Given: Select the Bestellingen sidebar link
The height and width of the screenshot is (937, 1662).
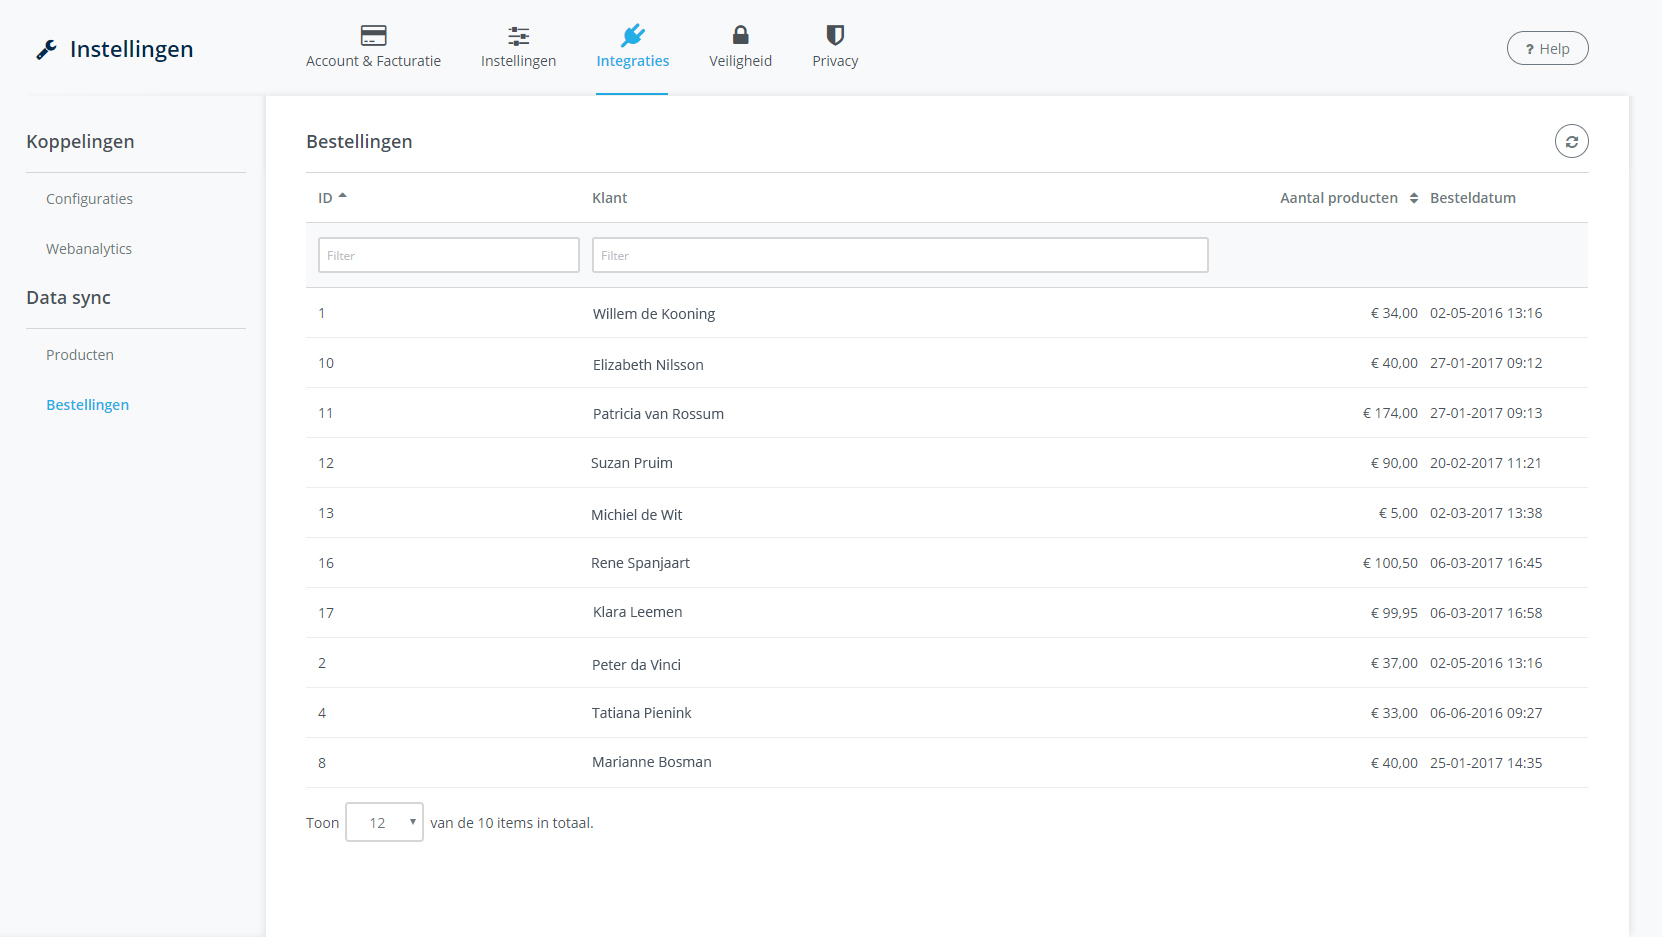Looking at the screenshot, I should coord(88,405).
